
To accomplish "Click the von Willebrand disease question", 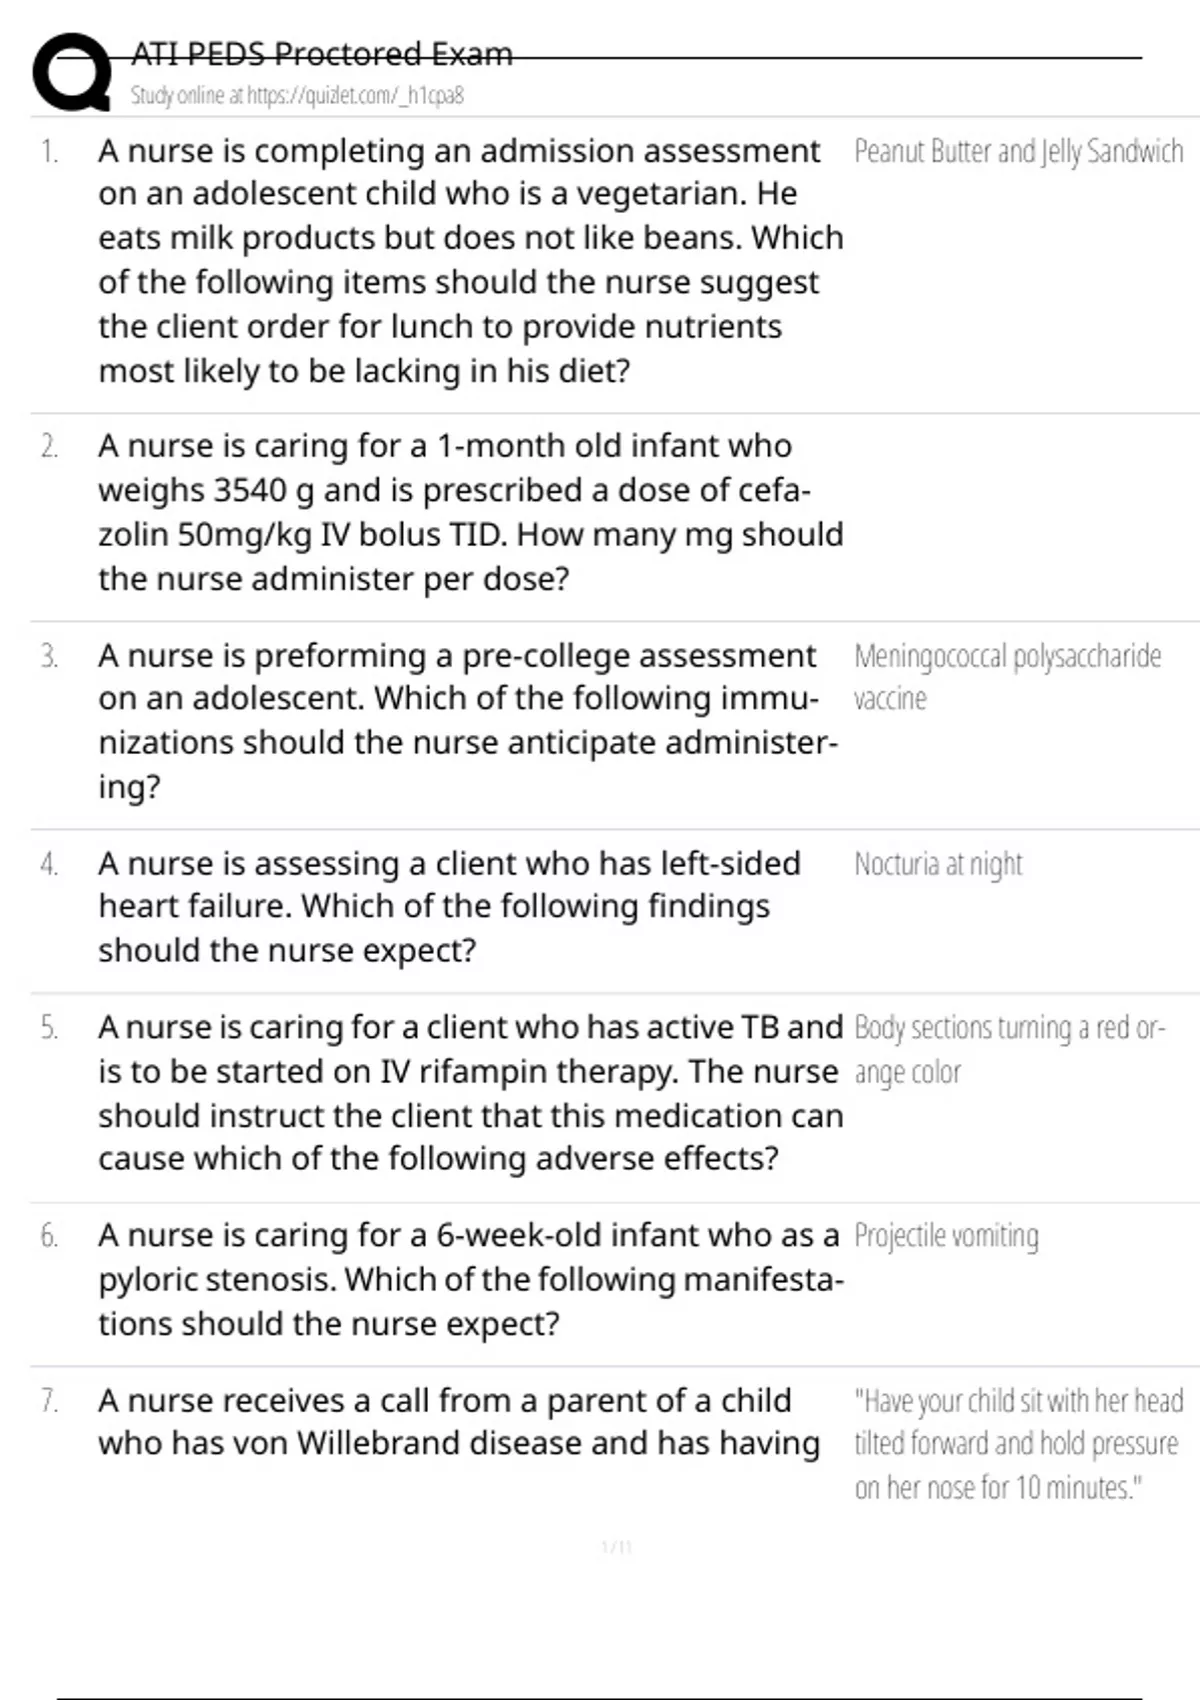I will coord(458,1421).
